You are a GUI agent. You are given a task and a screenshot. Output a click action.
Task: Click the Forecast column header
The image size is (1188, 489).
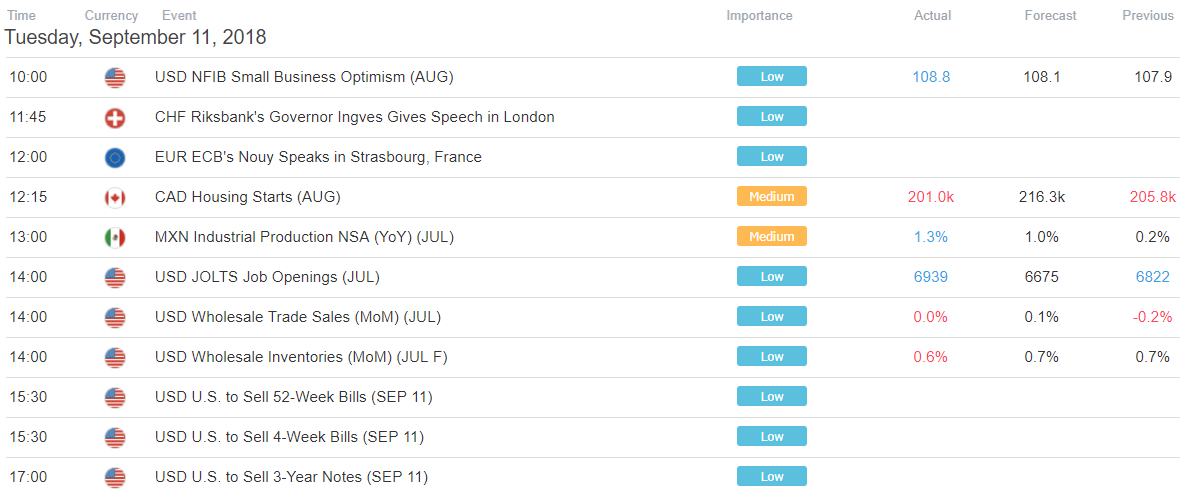point(1050,15)
